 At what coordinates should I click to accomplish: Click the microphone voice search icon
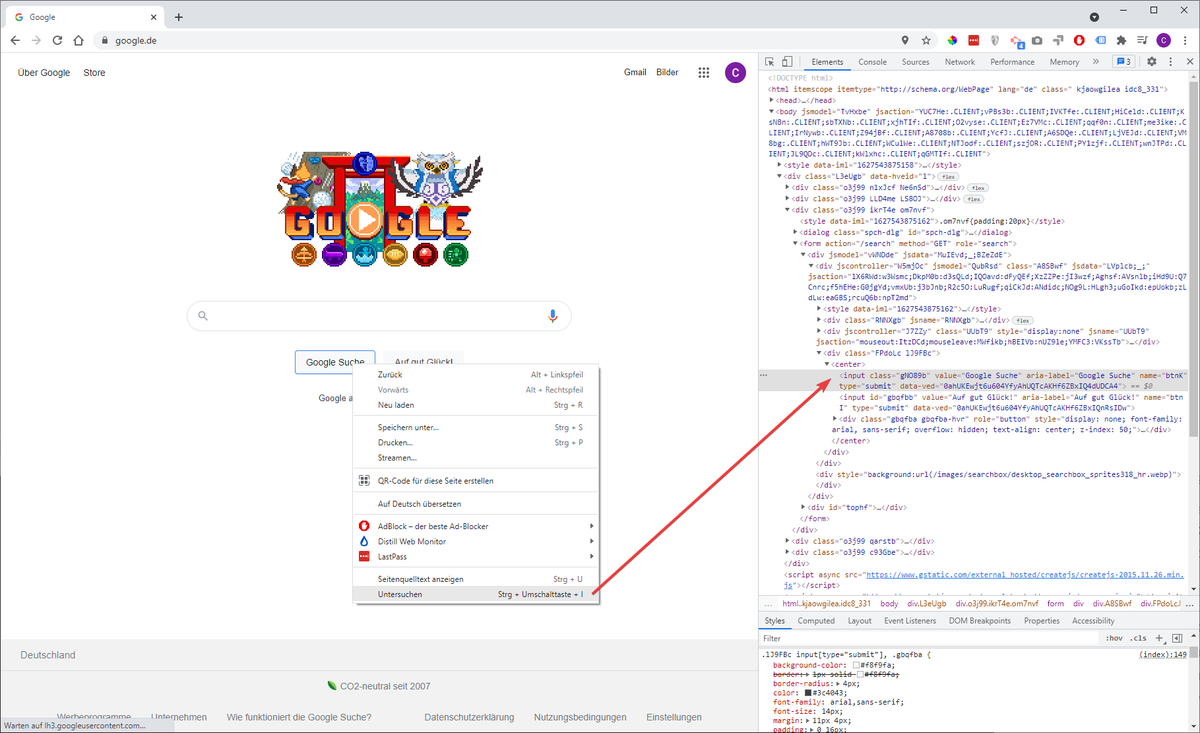[x=551, y=316]
